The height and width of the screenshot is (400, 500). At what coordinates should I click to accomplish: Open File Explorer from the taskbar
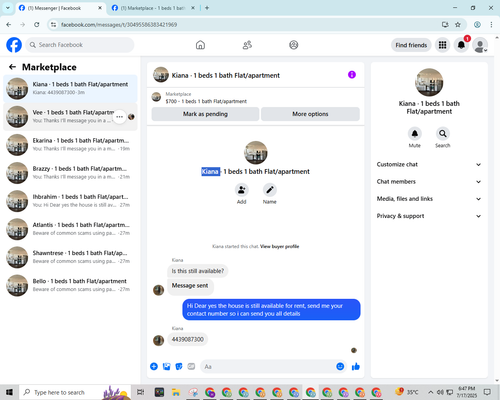(176, 392)
